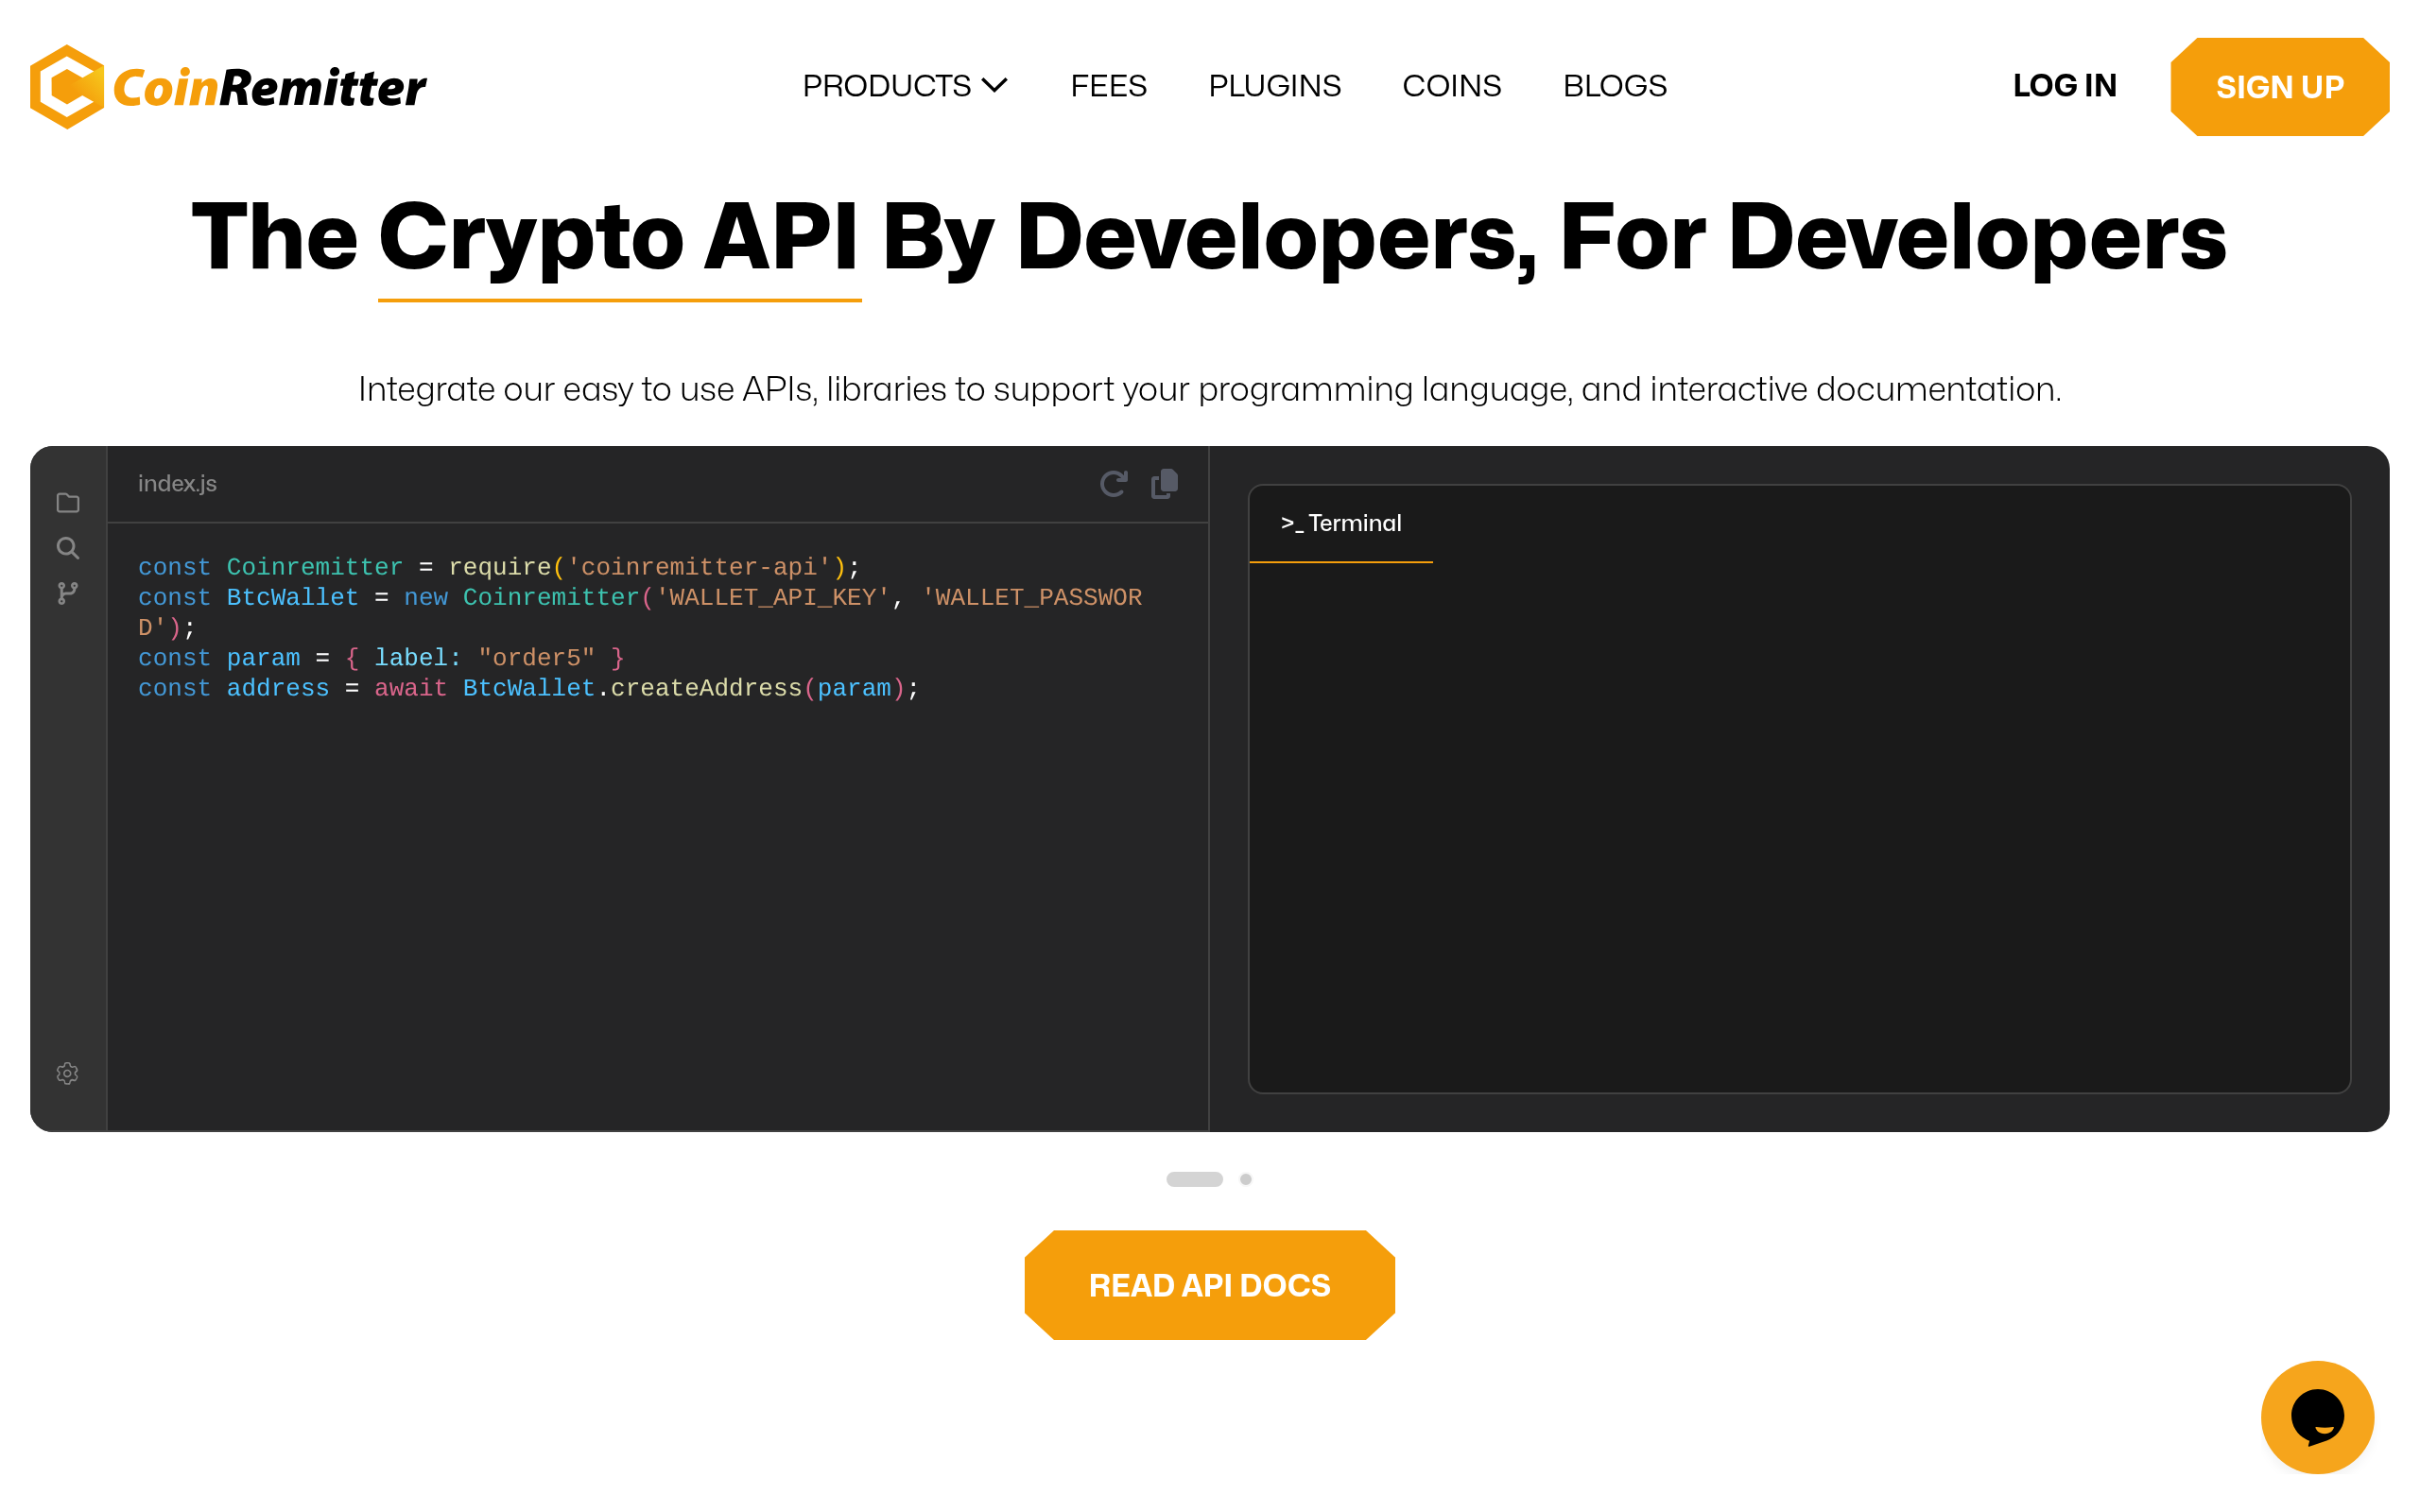This screenshot has height=1512, width=2420.
Task: Click the await keyword in code
Action: [410, 688]
